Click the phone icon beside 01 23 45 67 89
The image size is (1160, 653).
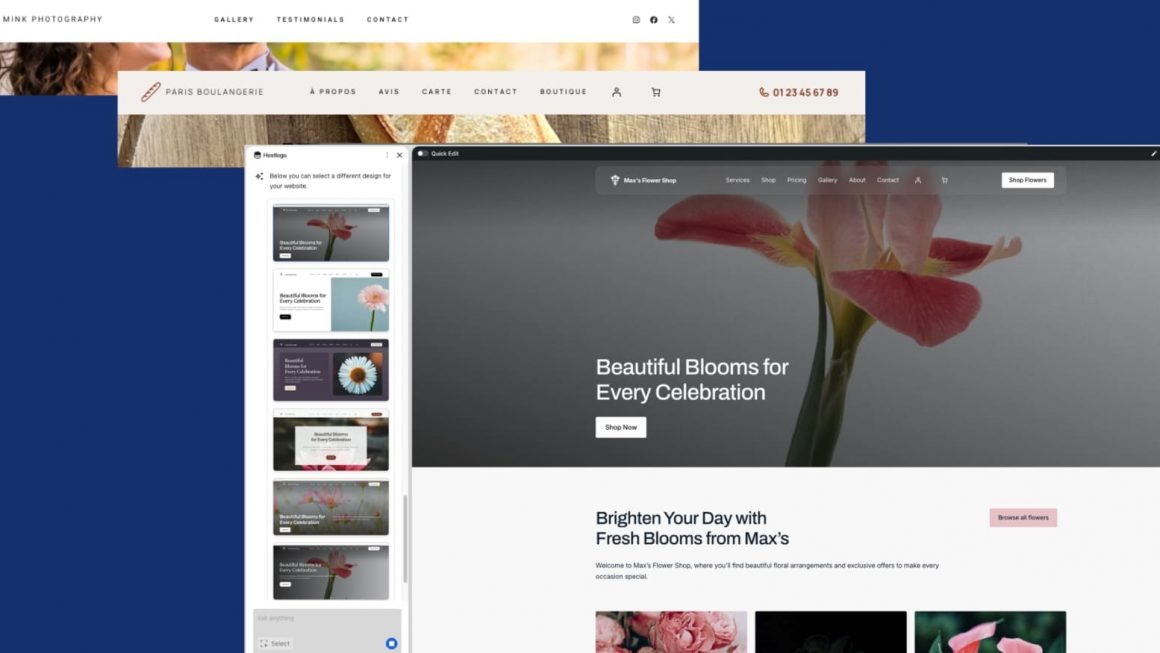tap(763, 92)
